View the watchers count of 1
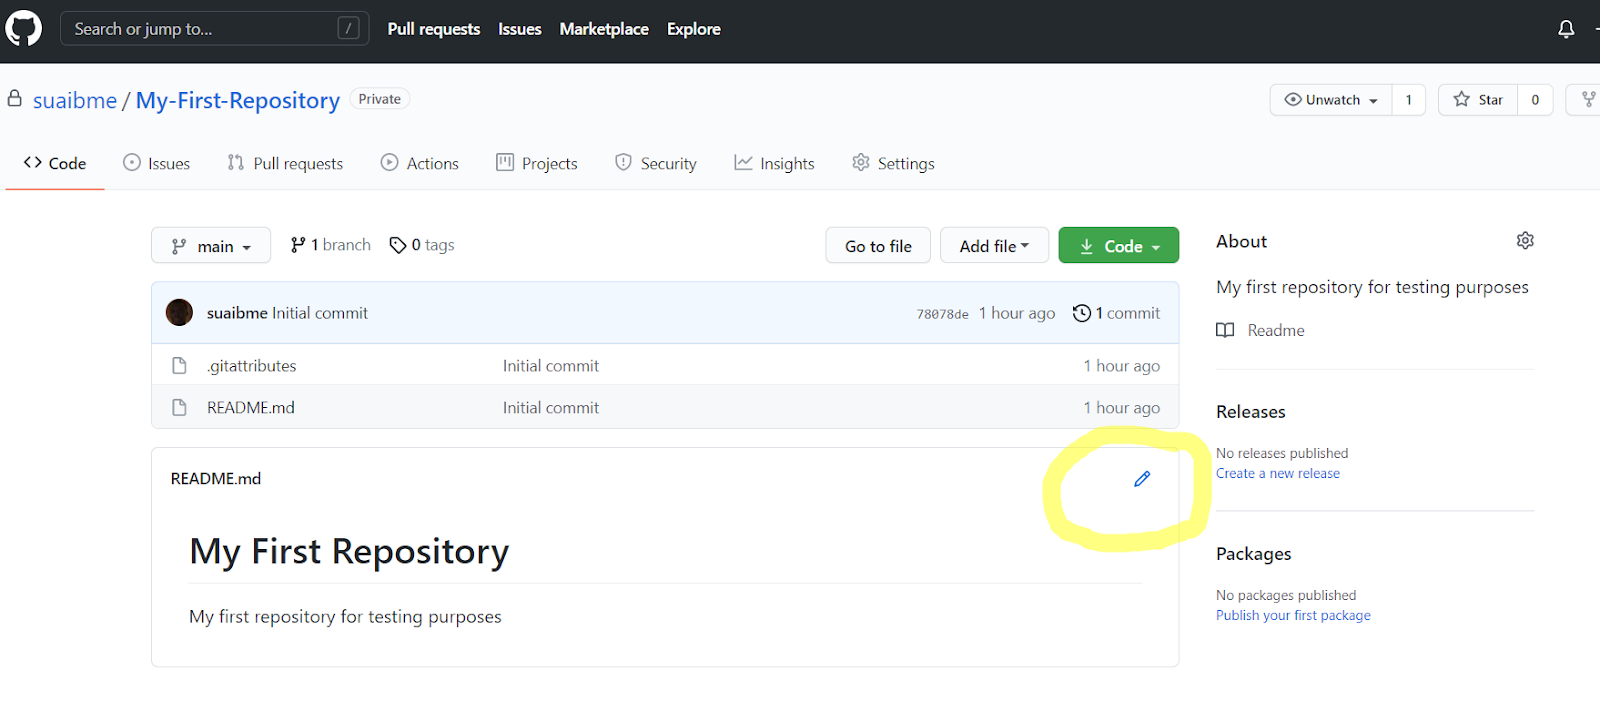The height and width of the screenshot is (712, 1600). (x=1409, y=100)
